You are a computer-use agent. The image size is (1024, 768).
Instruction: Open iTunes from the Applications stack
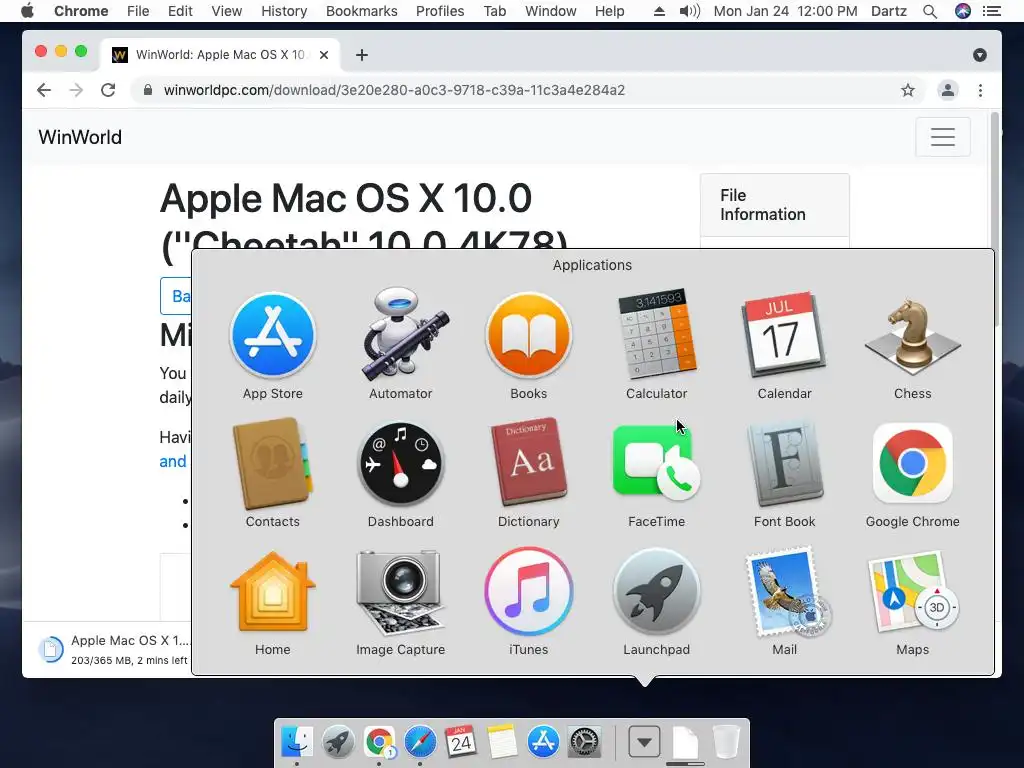point(528,592)
